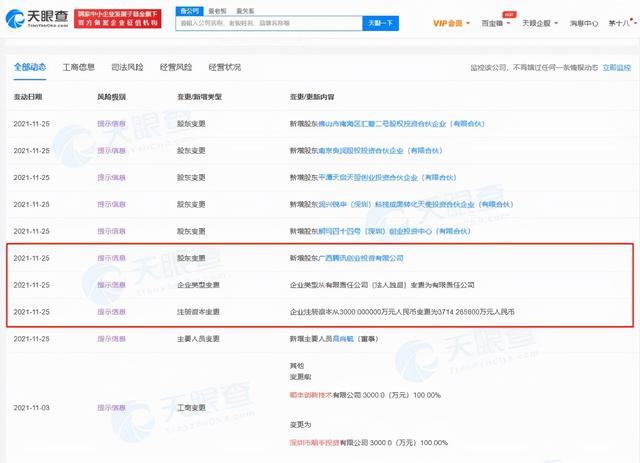
Task: Open the Tianyancha logo homepage link
Action: 37,19
